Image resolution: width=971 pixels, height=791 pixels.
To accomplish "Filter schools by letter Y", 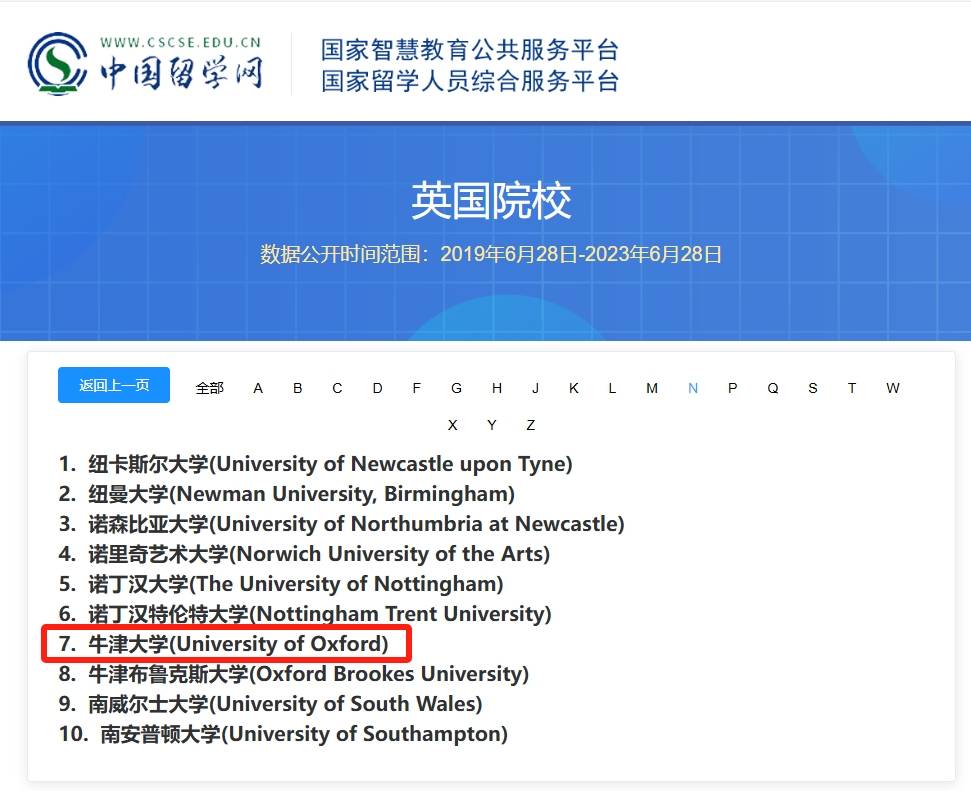I will point(492,425).
